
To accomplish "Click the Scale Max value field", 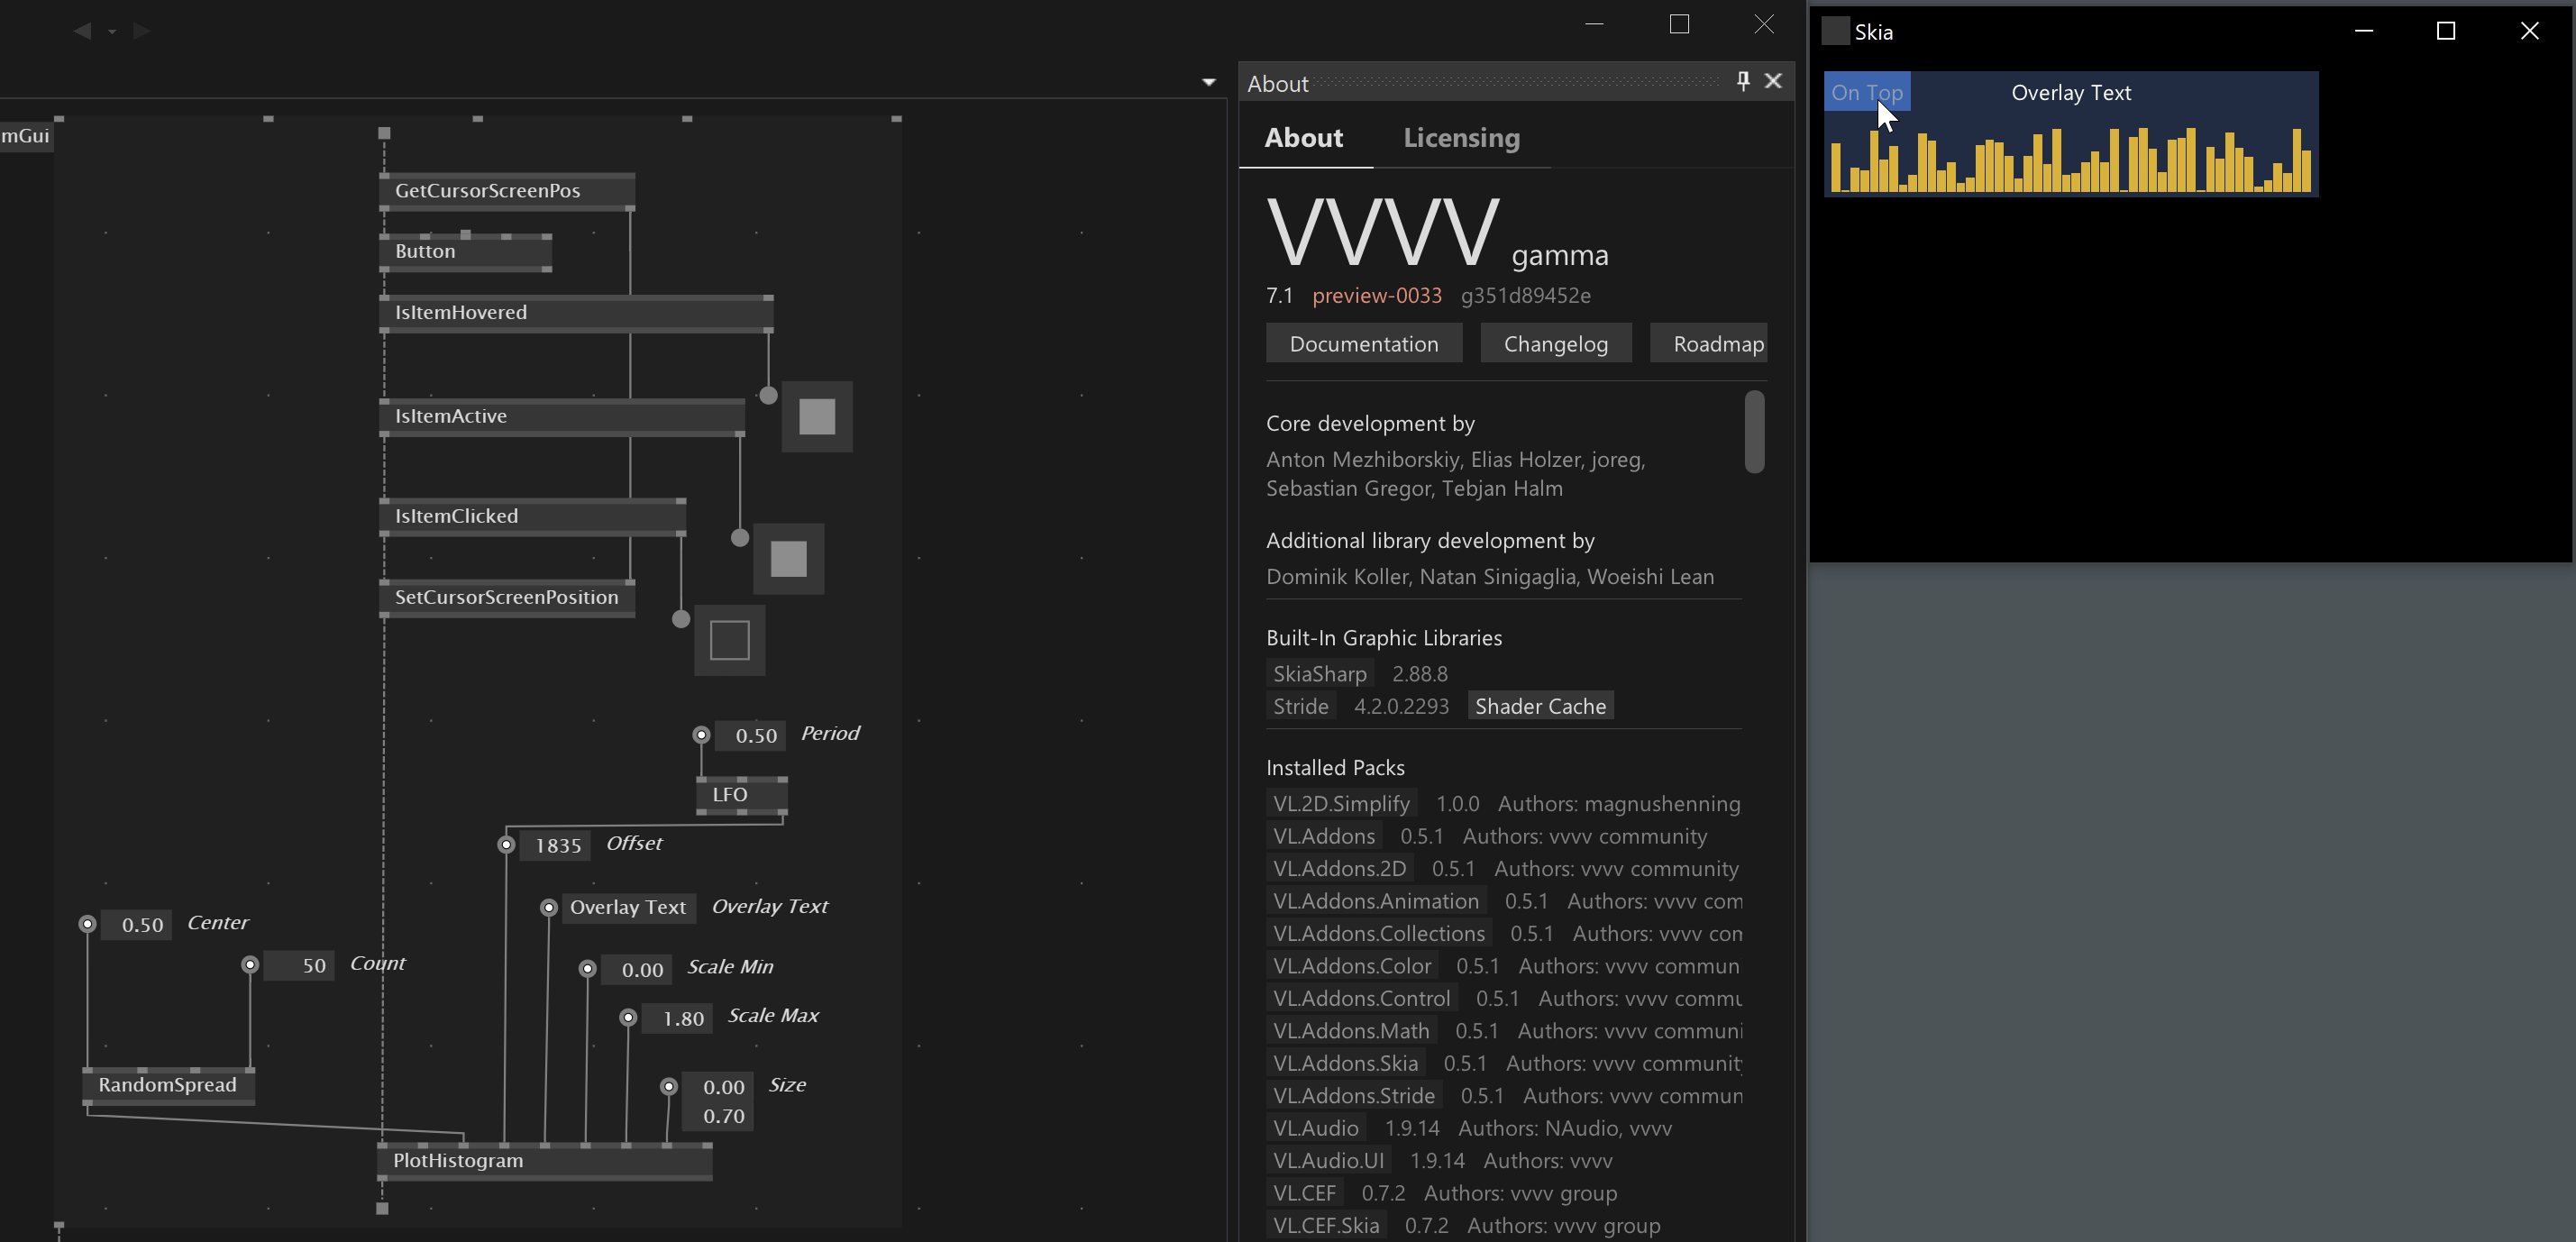I will [683, 1019].
